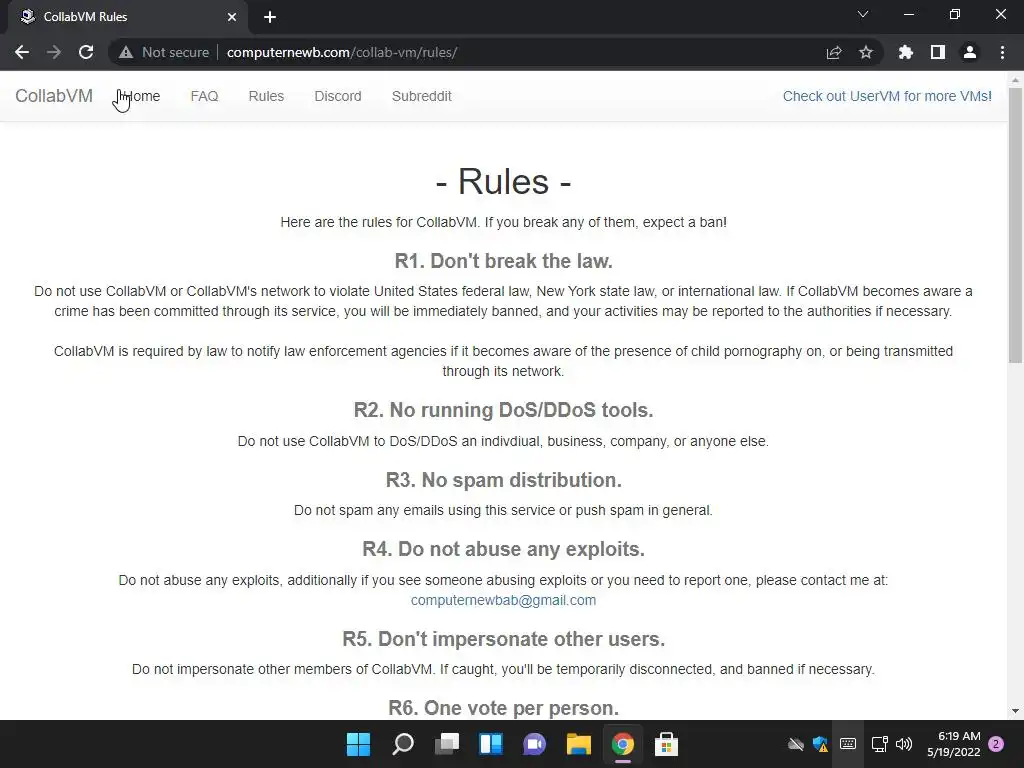Screen dimensions: 1024x768
Task: Open the clock showing 6:19 AM
Action: pos(953,744)
